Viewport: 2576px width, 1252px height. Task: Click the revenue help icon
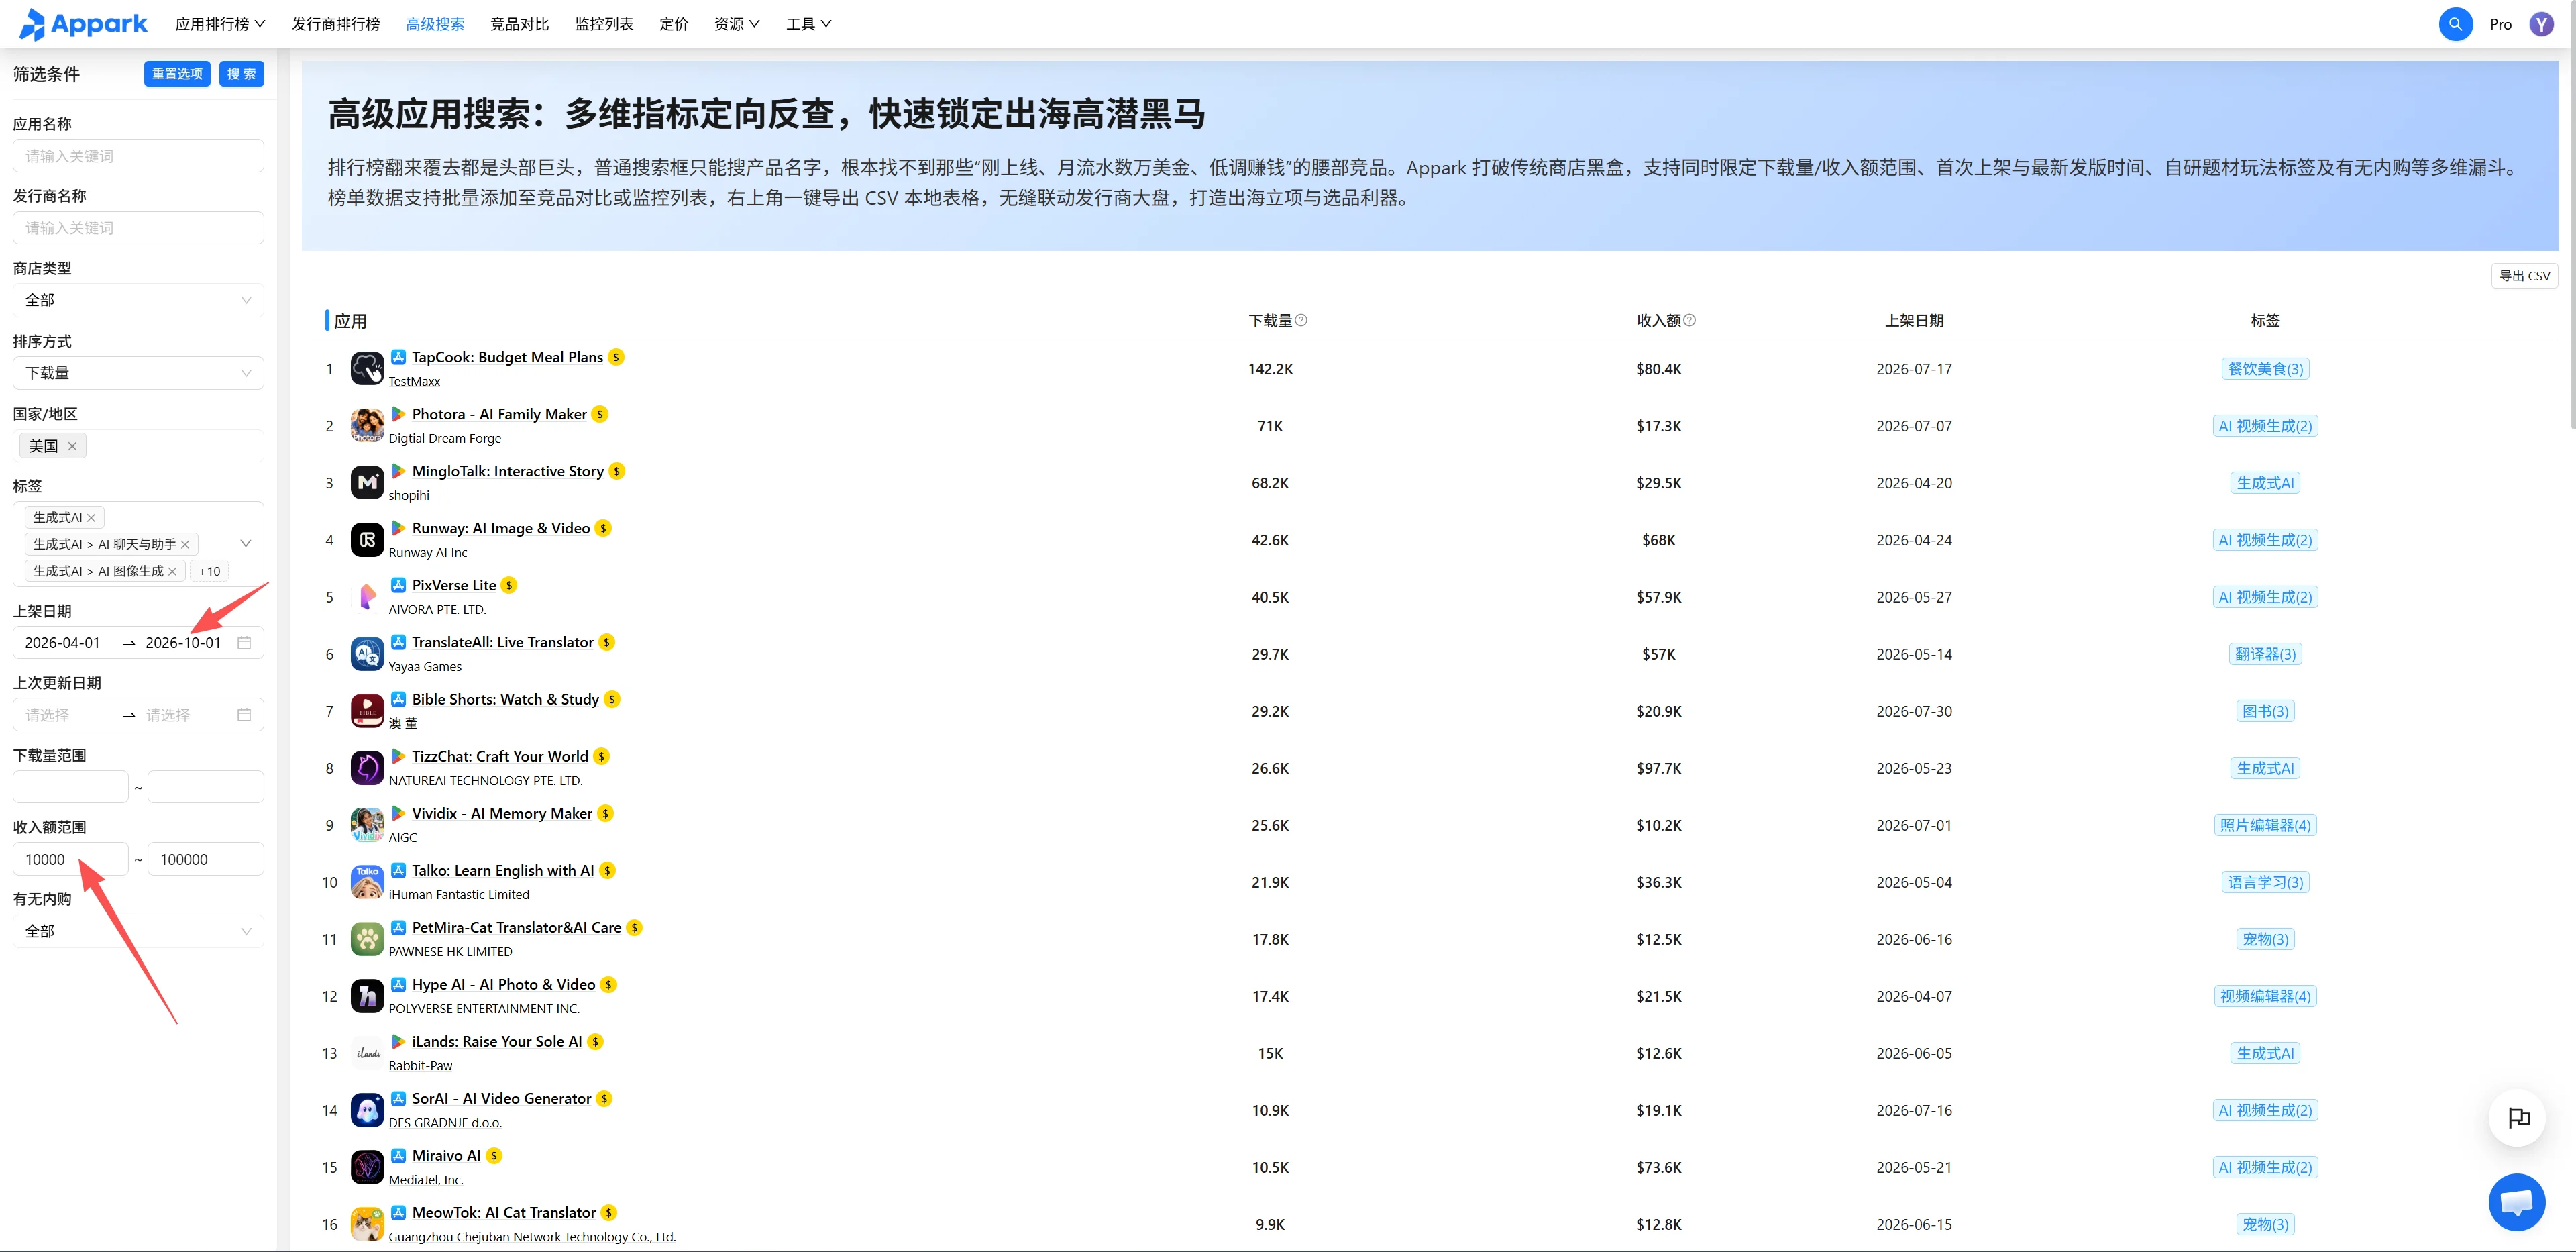[1689, 321]
